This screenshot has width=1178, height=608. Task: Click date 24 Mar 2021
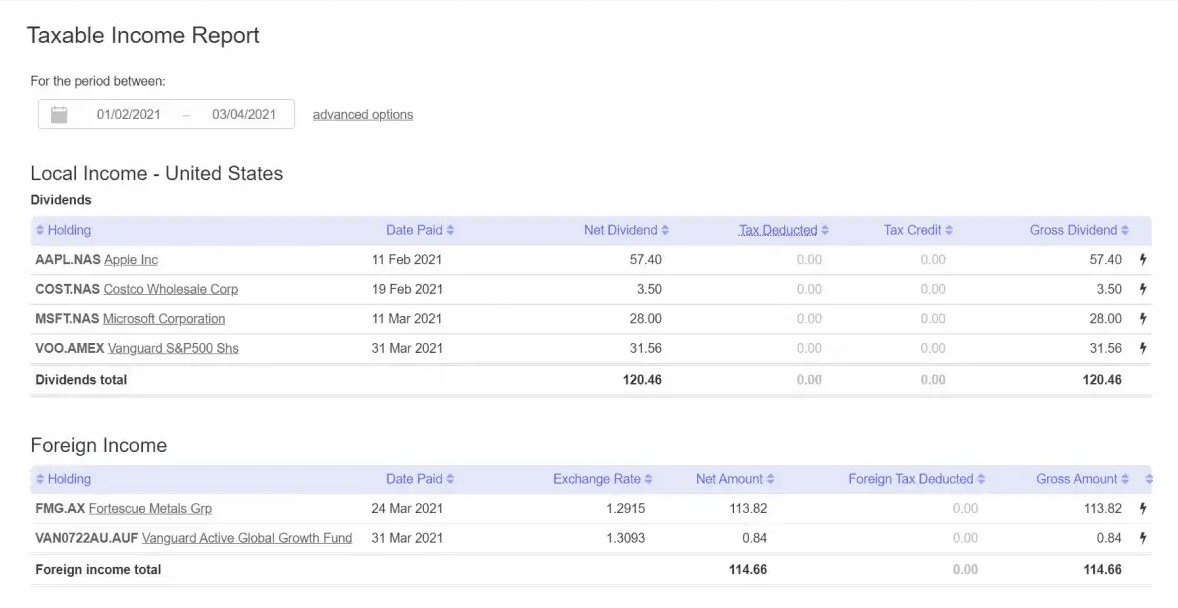pyautogui.click(x=406, y=508)
